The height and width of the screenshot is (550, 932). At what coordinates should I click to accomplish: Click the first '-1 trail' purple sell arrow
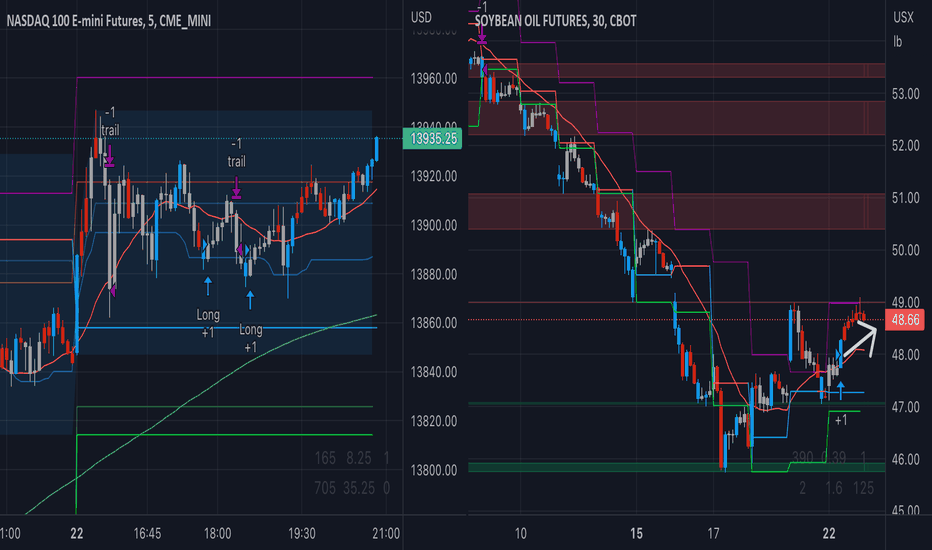109,155
